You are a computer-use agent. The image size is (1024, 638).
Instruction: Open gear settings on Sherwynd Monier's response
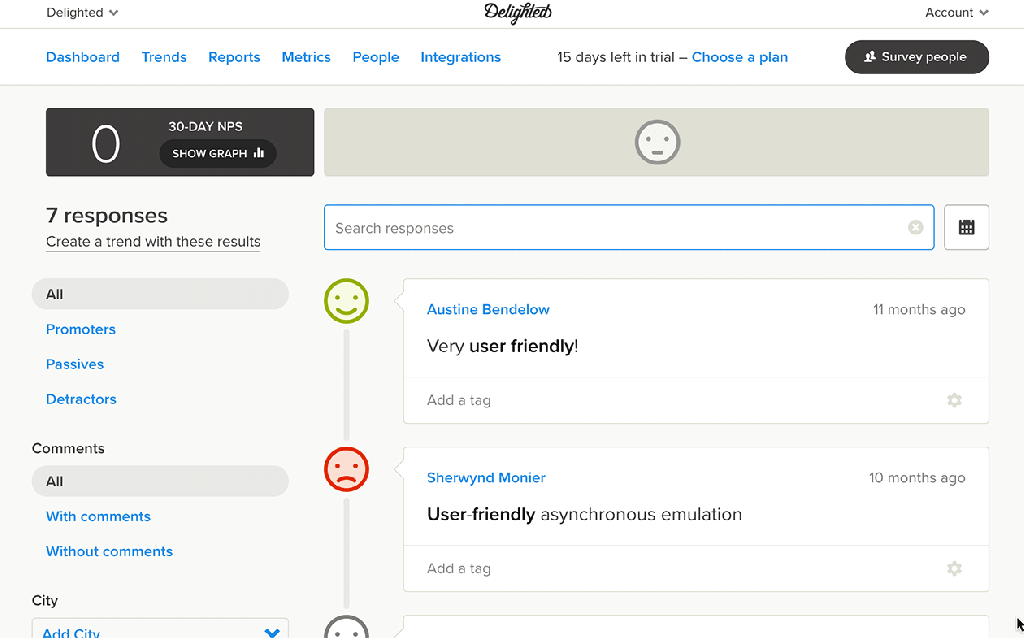point(954,569)
